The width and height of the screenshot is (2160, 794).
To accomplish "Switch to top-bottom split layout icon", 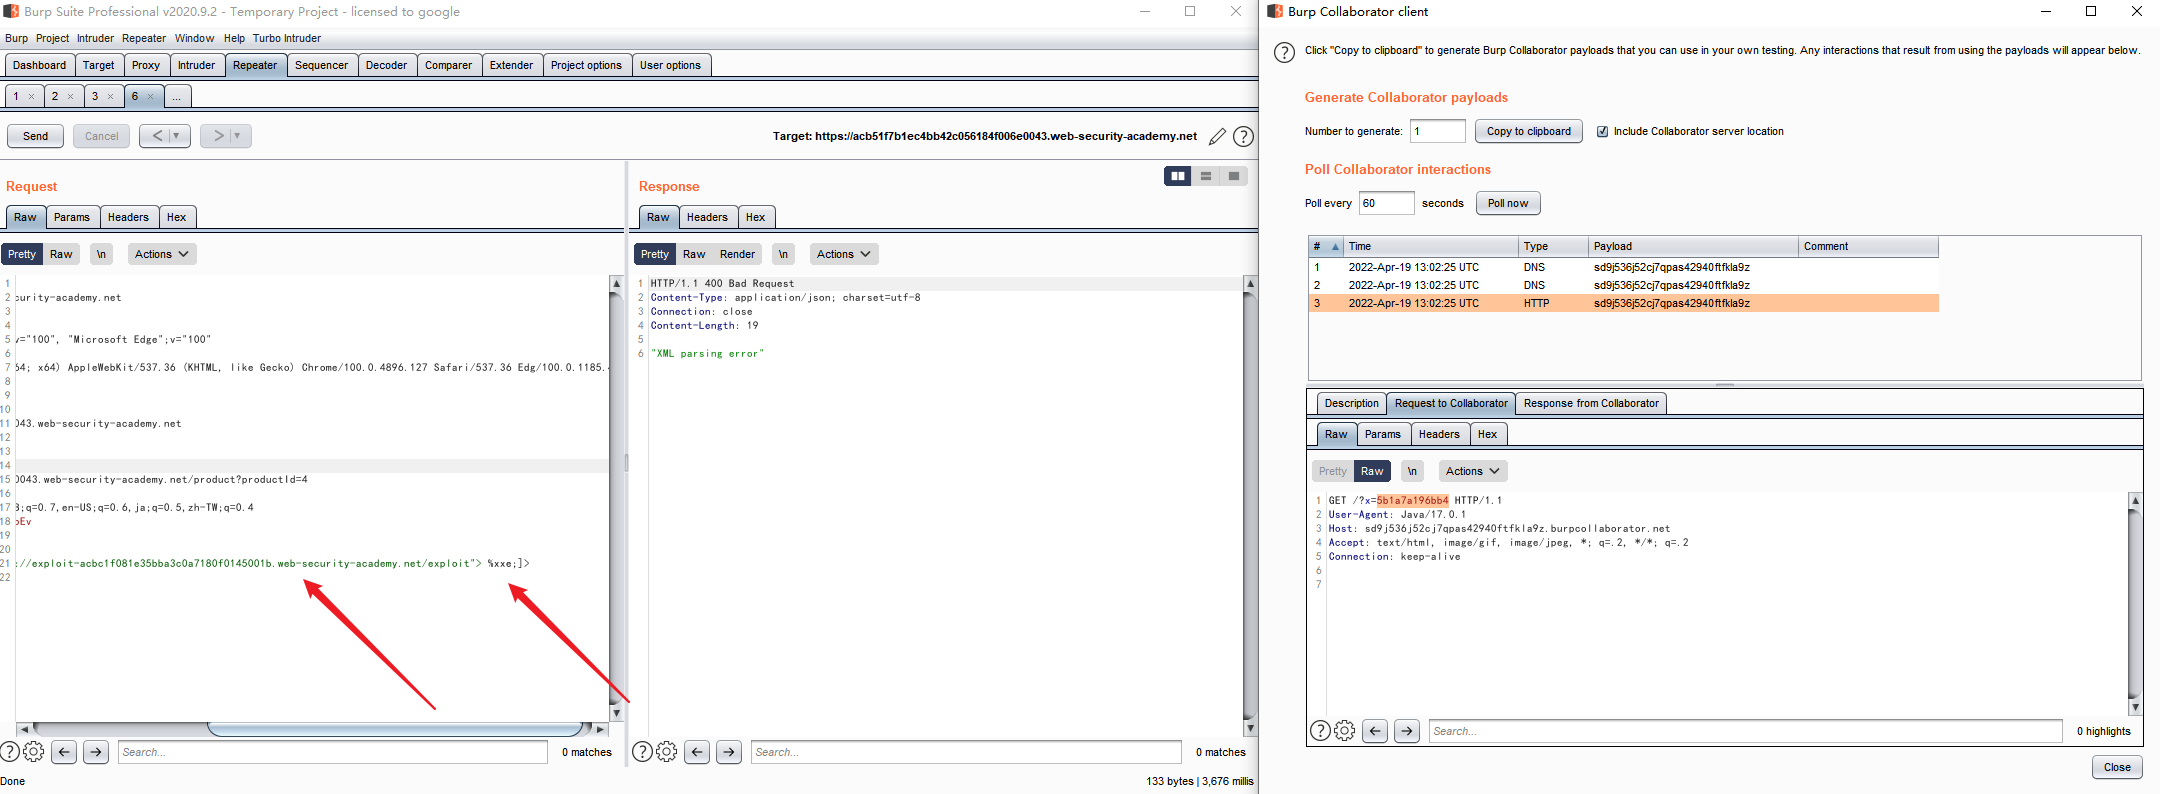I will [1206, 176].
